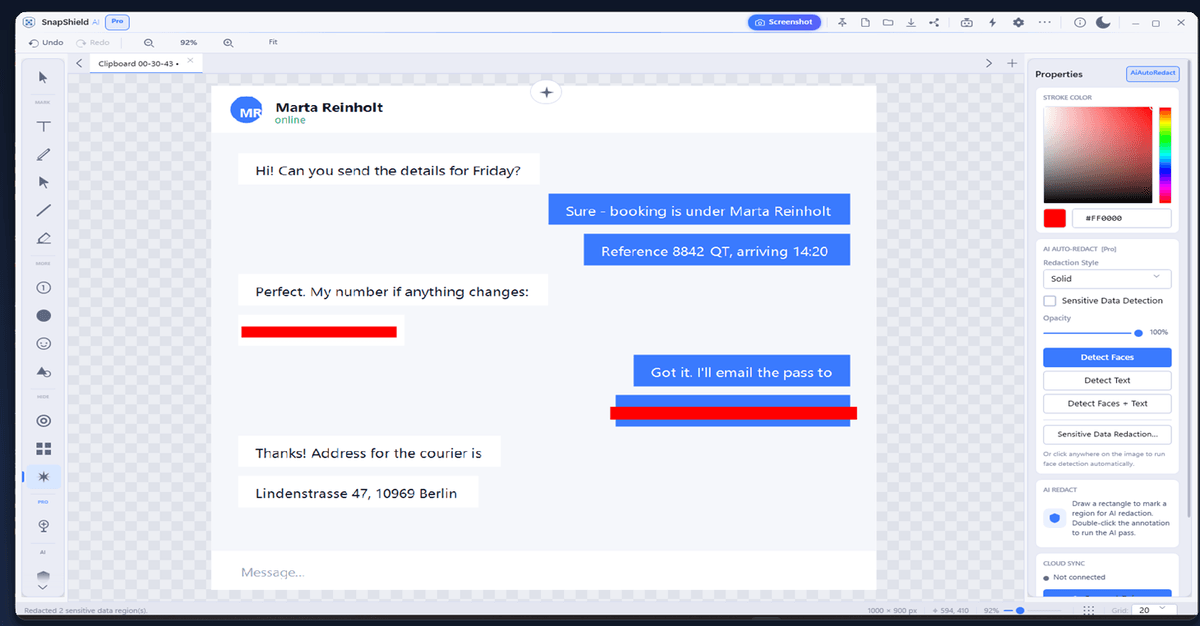Select the Shapes tool in sidebar
The image size is (1200, 626).
point(43,371)
